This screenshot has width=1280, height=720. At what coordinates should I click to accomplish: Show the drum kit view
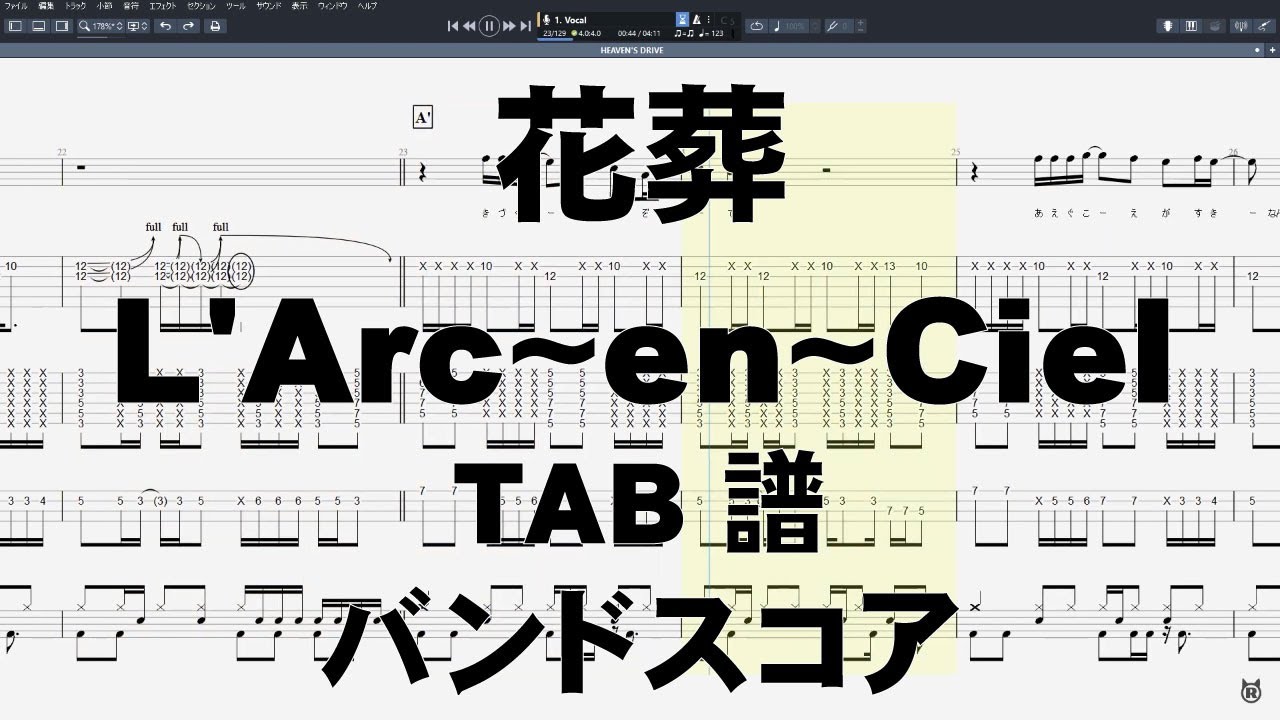[1215, 26]
